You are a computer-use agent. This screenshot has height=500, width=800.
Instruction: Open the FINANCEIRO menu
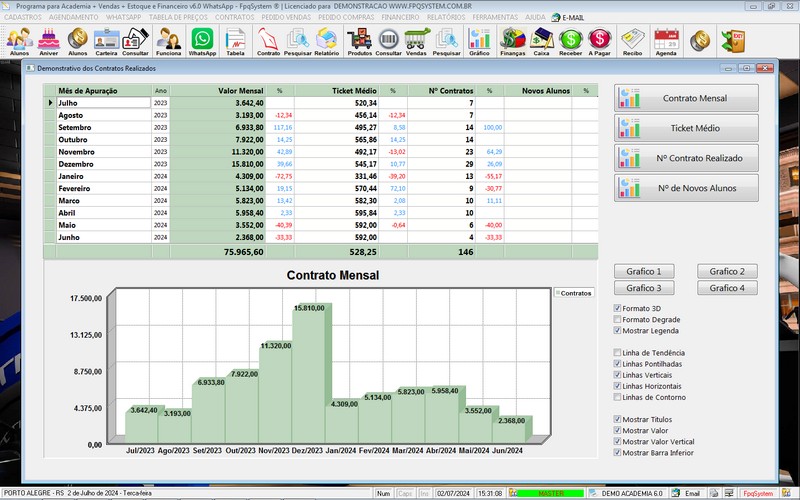coord(401,17)
